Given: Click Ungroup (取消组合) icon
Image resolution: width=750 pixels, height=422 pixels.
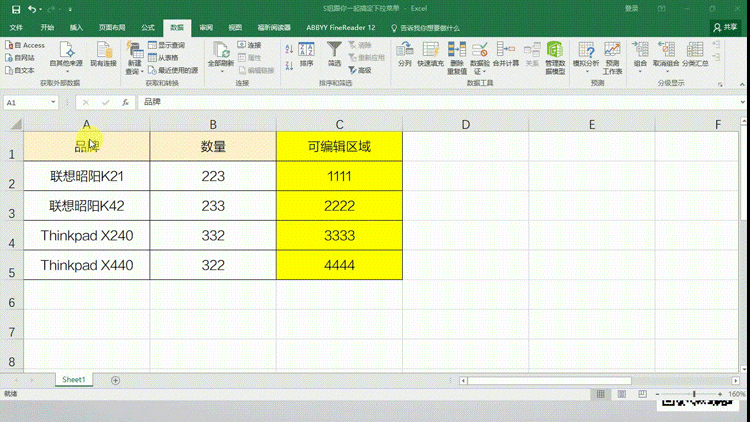Looking at the screenshot, I should (666, 50).
